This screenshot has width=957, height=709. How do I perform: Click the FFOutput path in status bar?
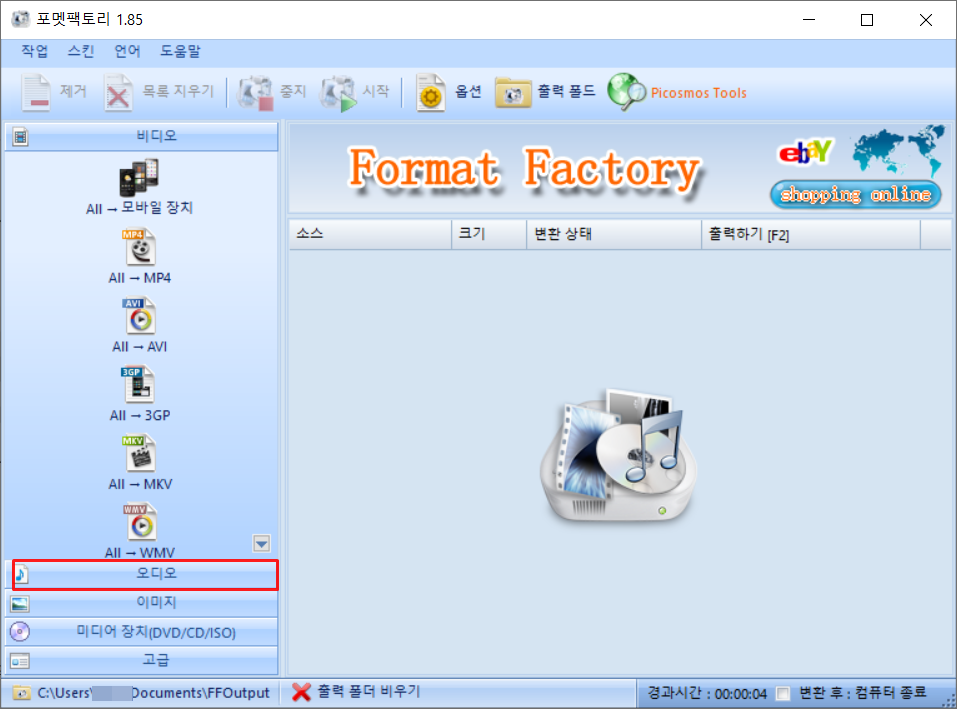pos(154,693)
